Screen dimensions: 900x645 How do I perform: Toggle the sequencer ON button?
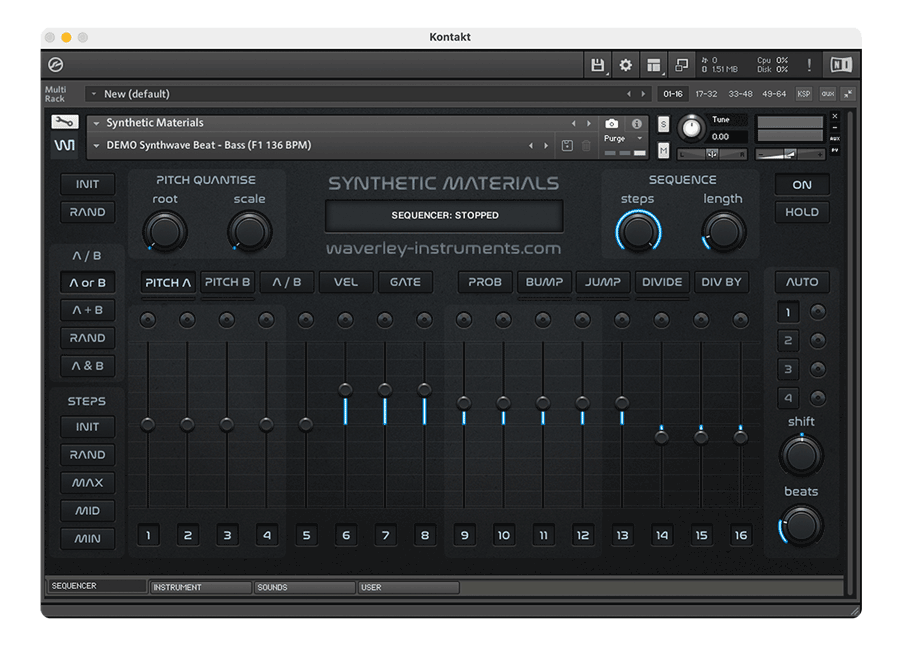pos(802,185)
